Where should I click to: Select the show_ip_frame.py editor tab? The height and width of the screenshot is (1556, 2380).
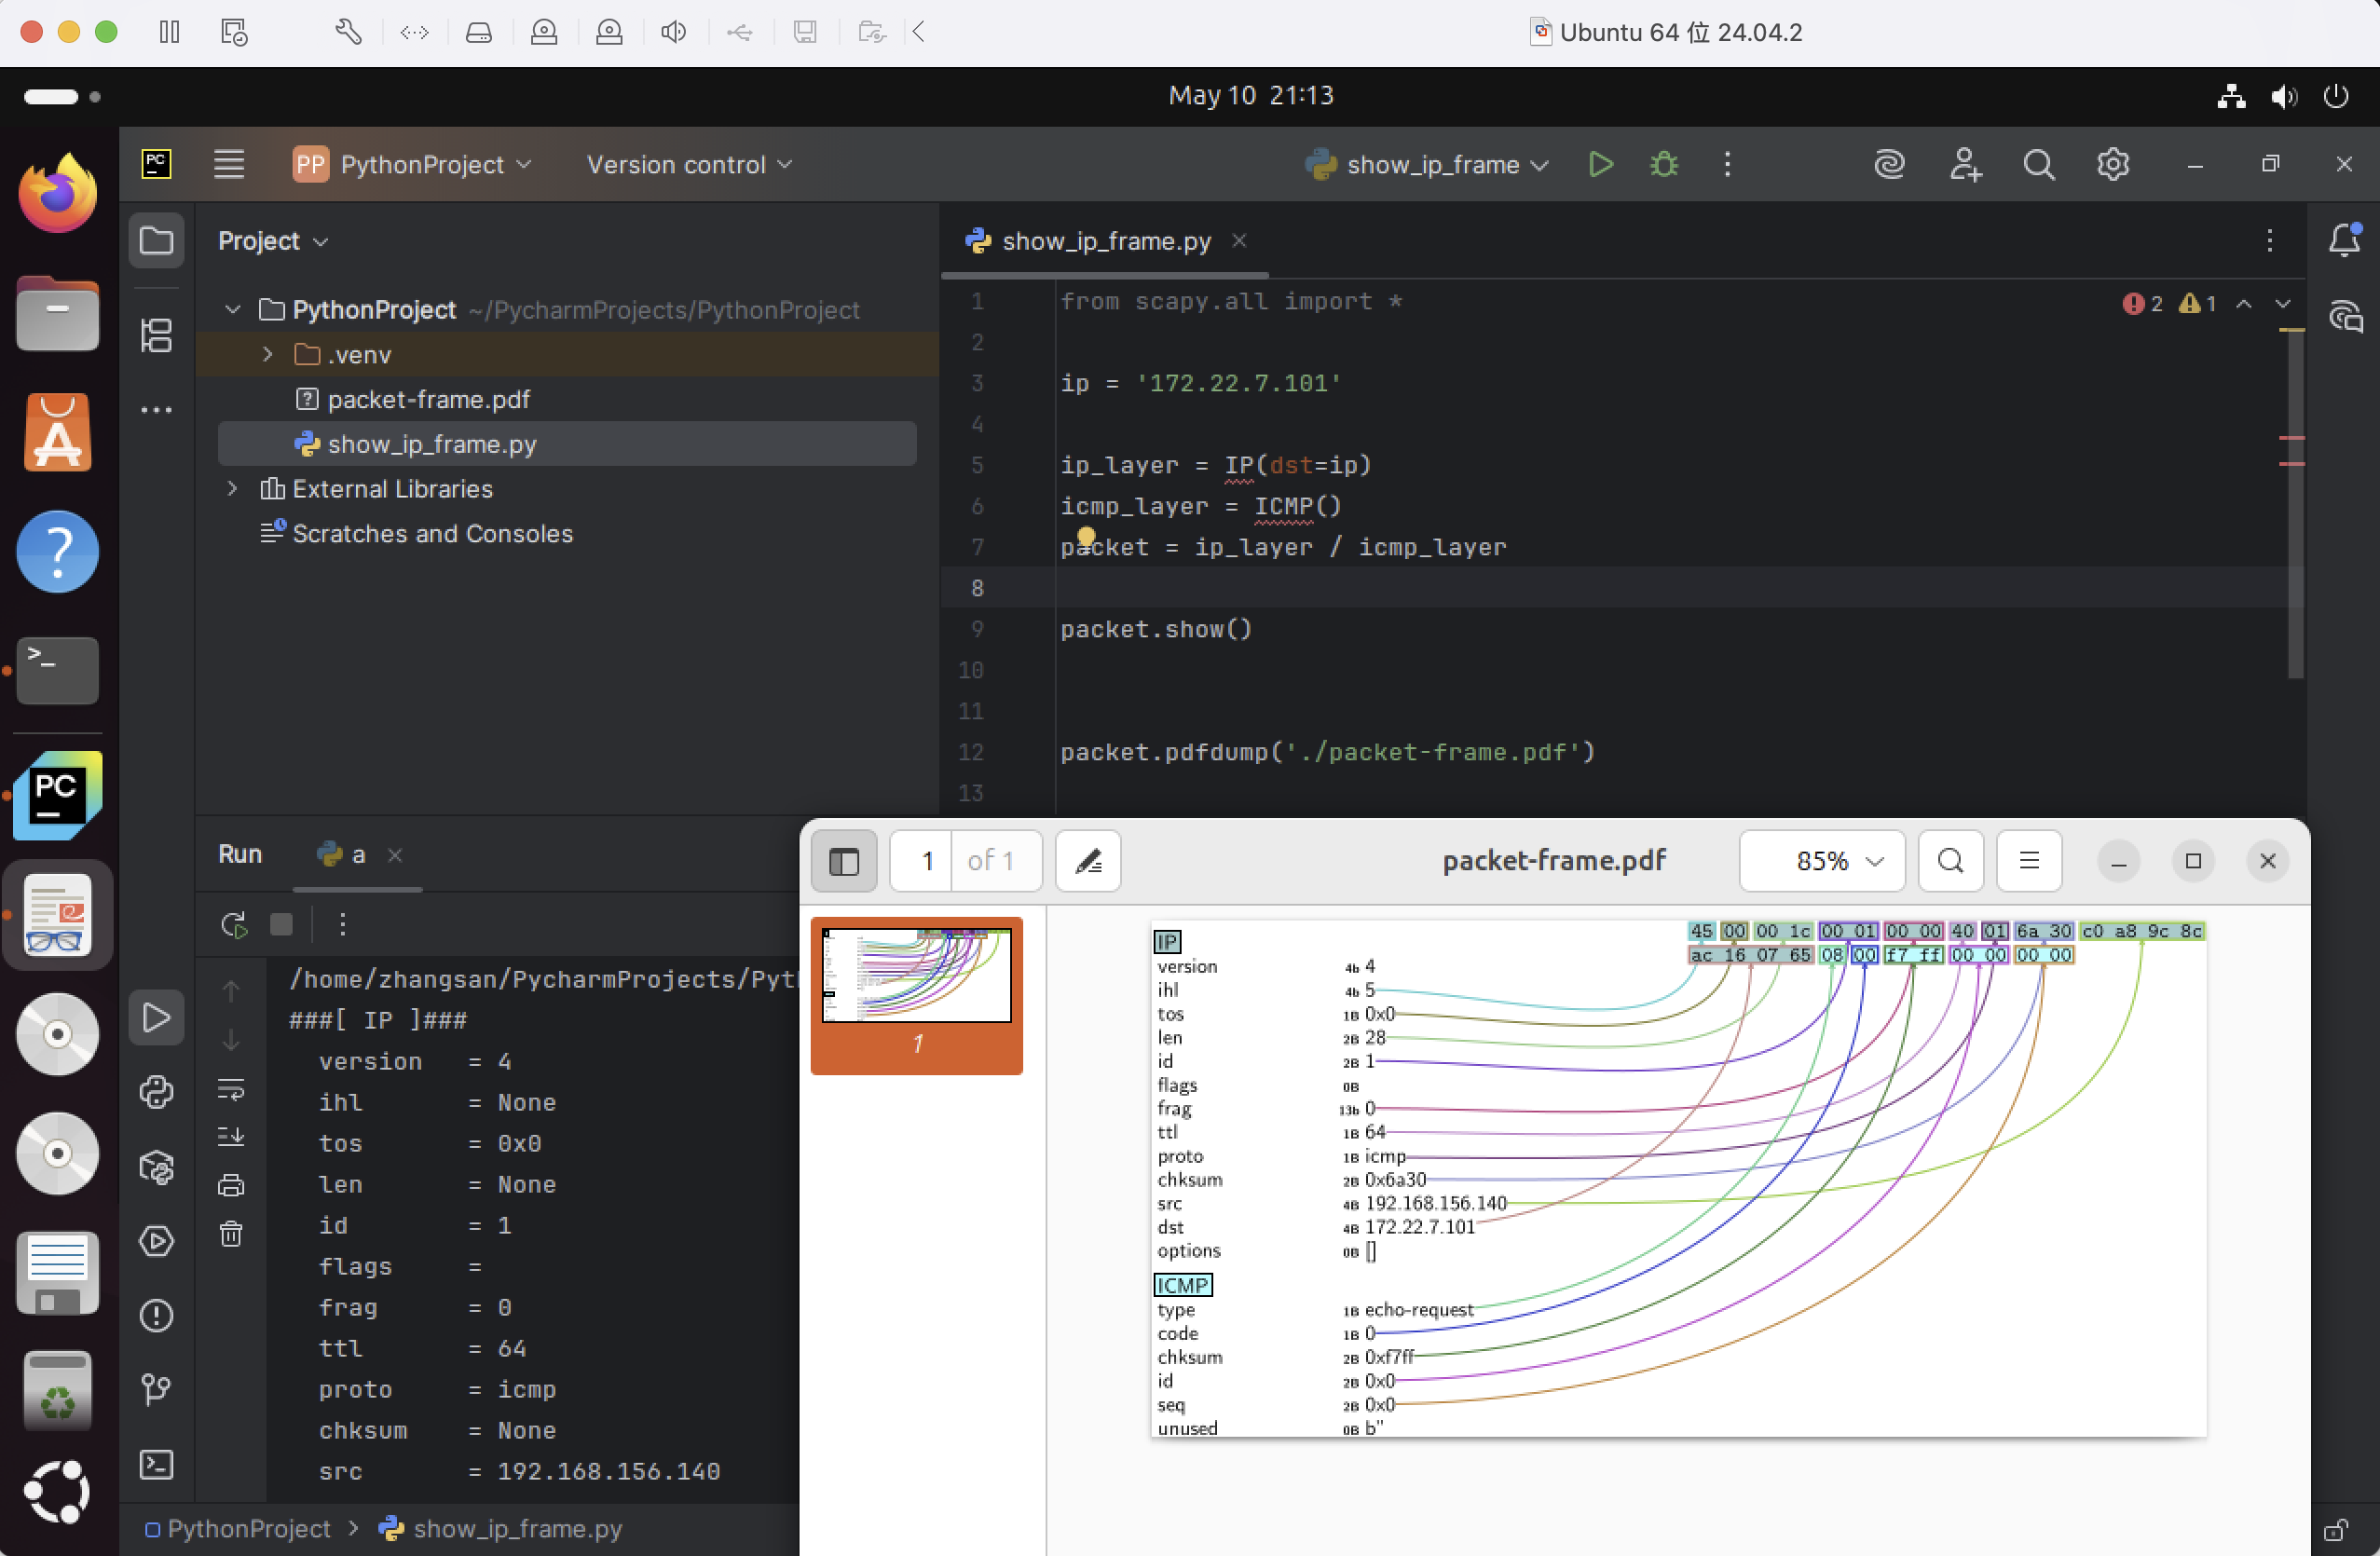(1105, 241)
